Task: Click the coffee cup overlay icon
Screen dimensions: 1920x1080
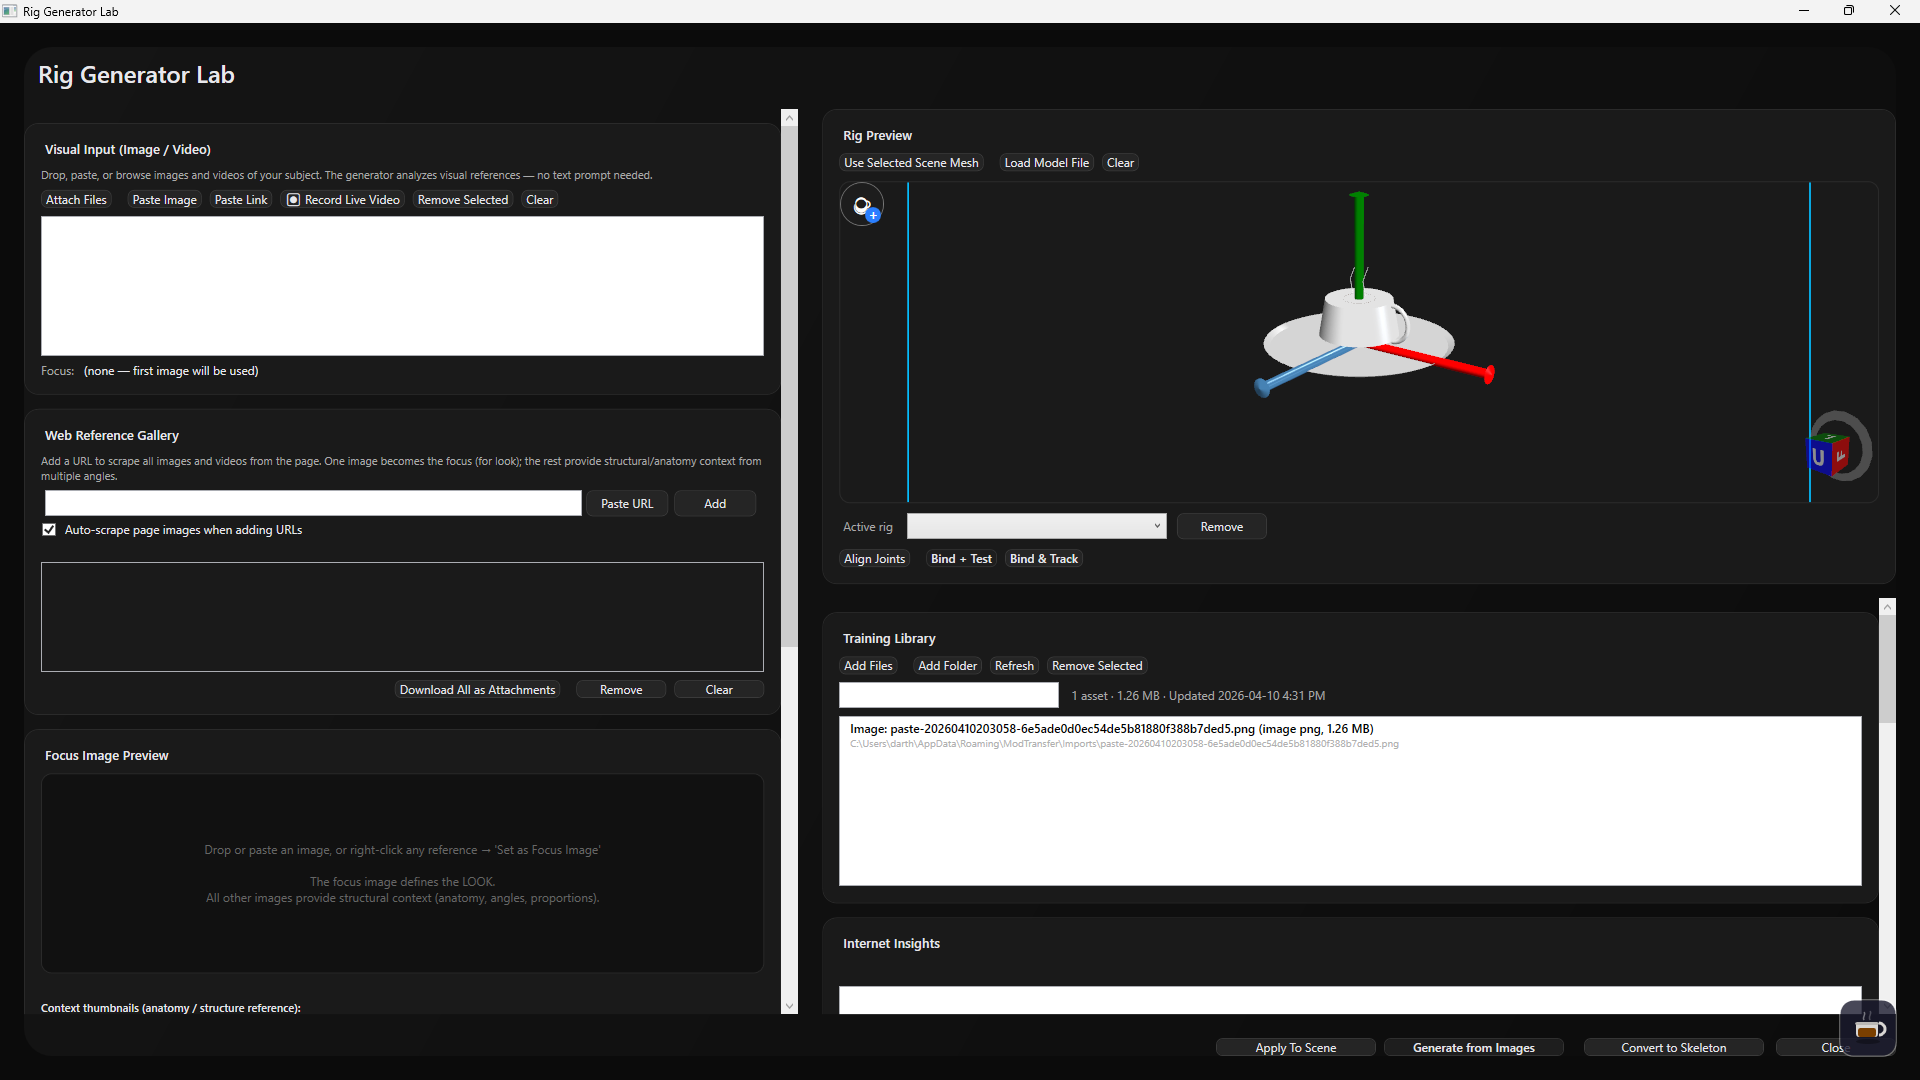Action: 1868,1029
